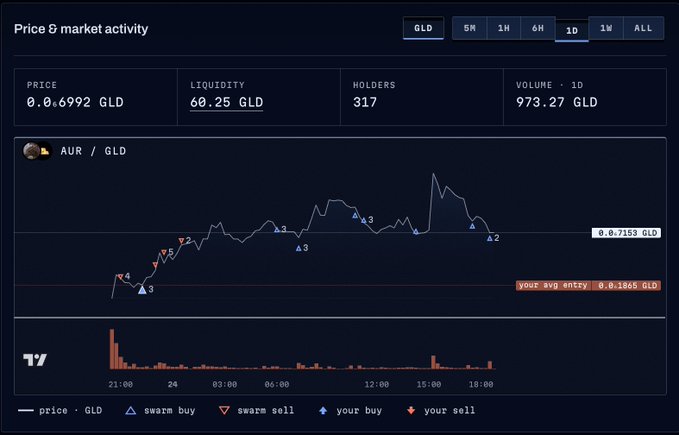Select the 1D timeframe tab

tap(572, 31)
